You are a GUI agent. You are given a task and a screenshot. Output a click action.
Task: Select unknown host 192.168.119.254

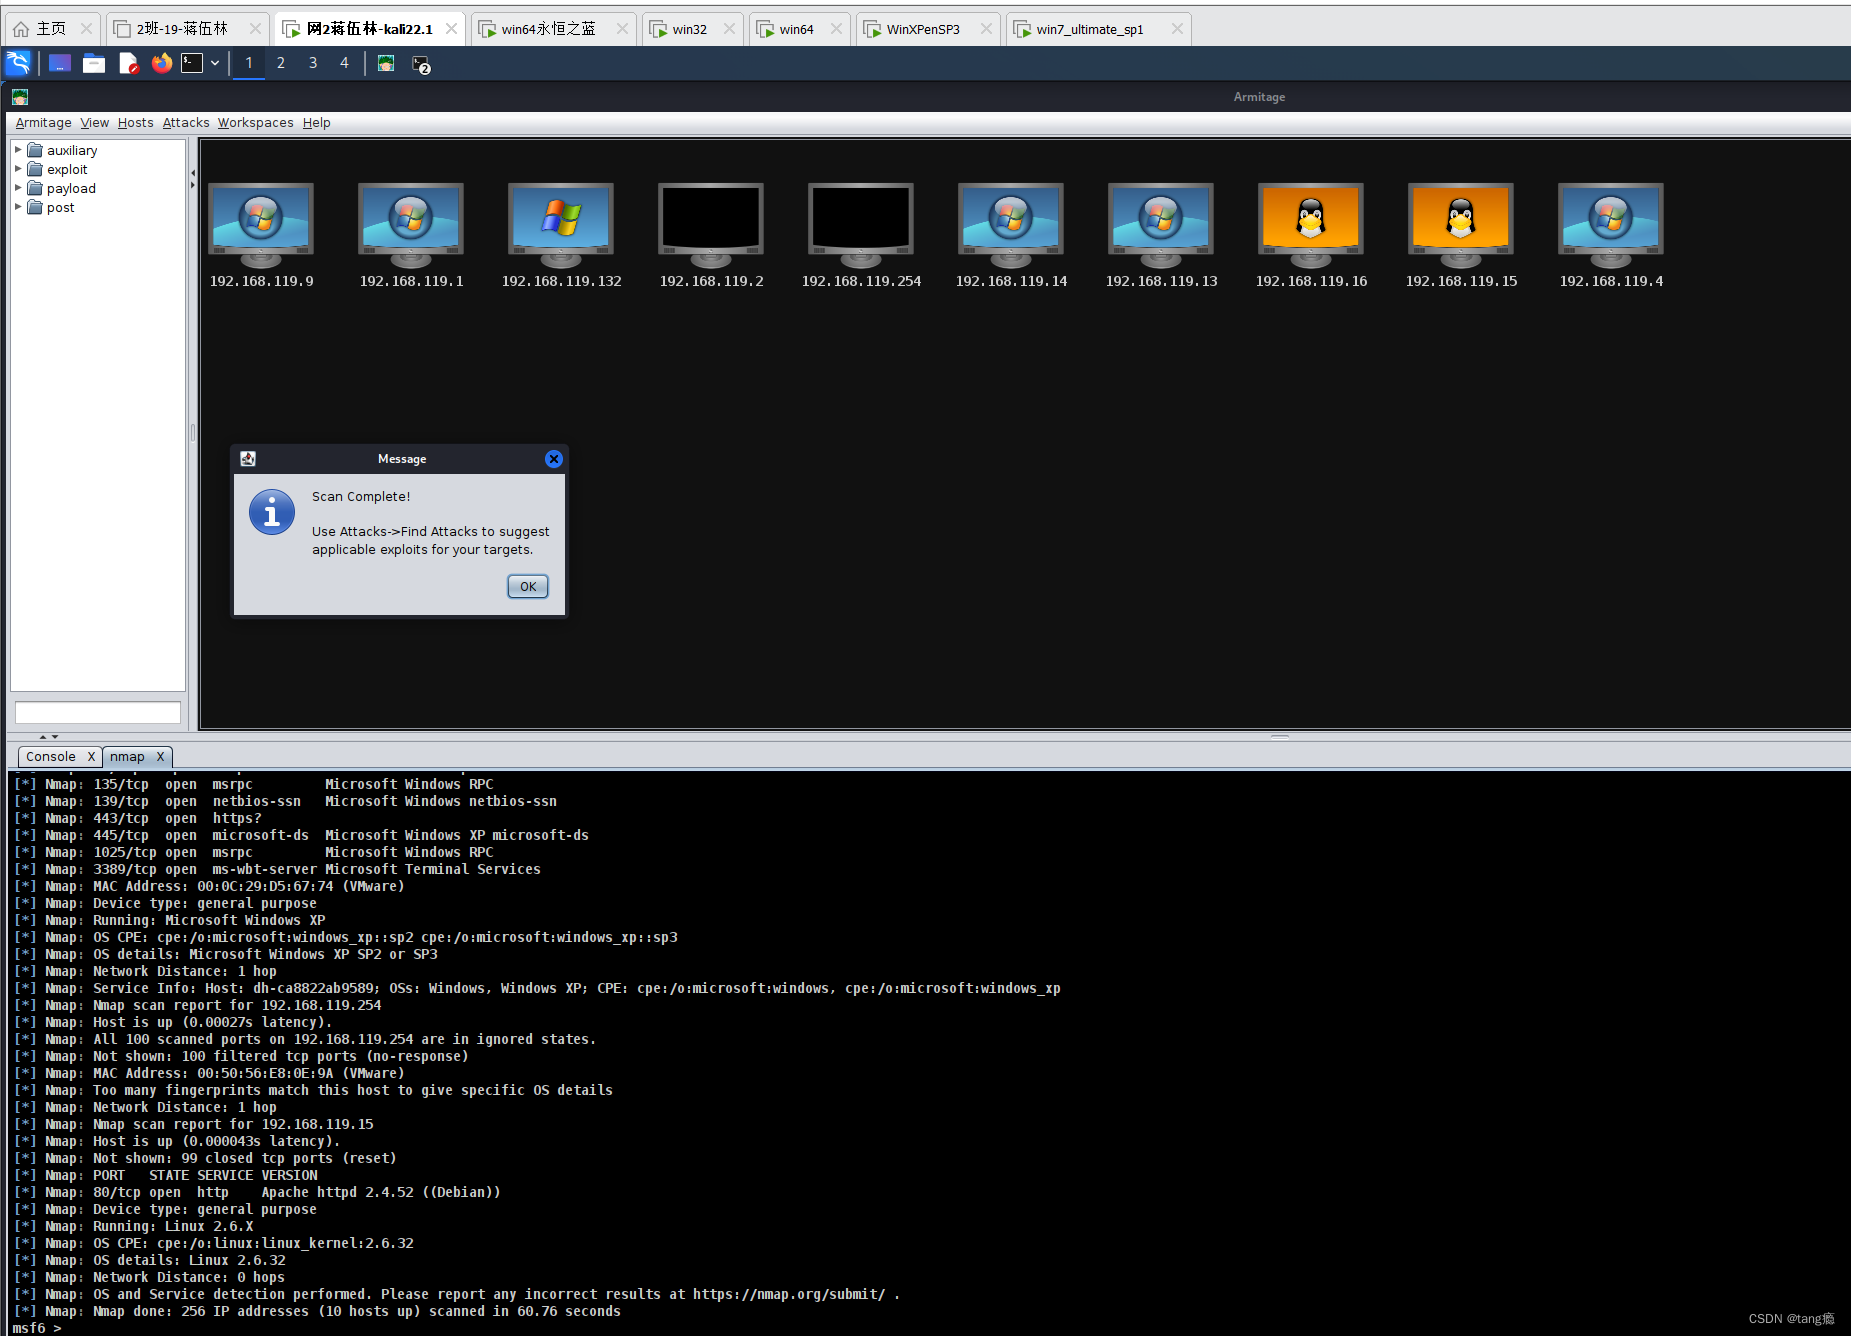pyautogui.click(x=861, y=225)
